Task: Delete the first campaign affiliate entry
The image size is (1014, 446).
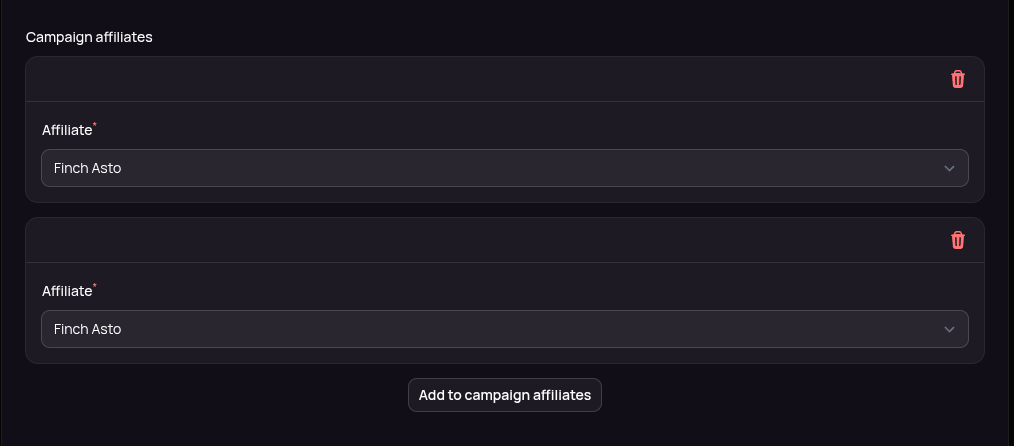Action: tap(957, 79)
